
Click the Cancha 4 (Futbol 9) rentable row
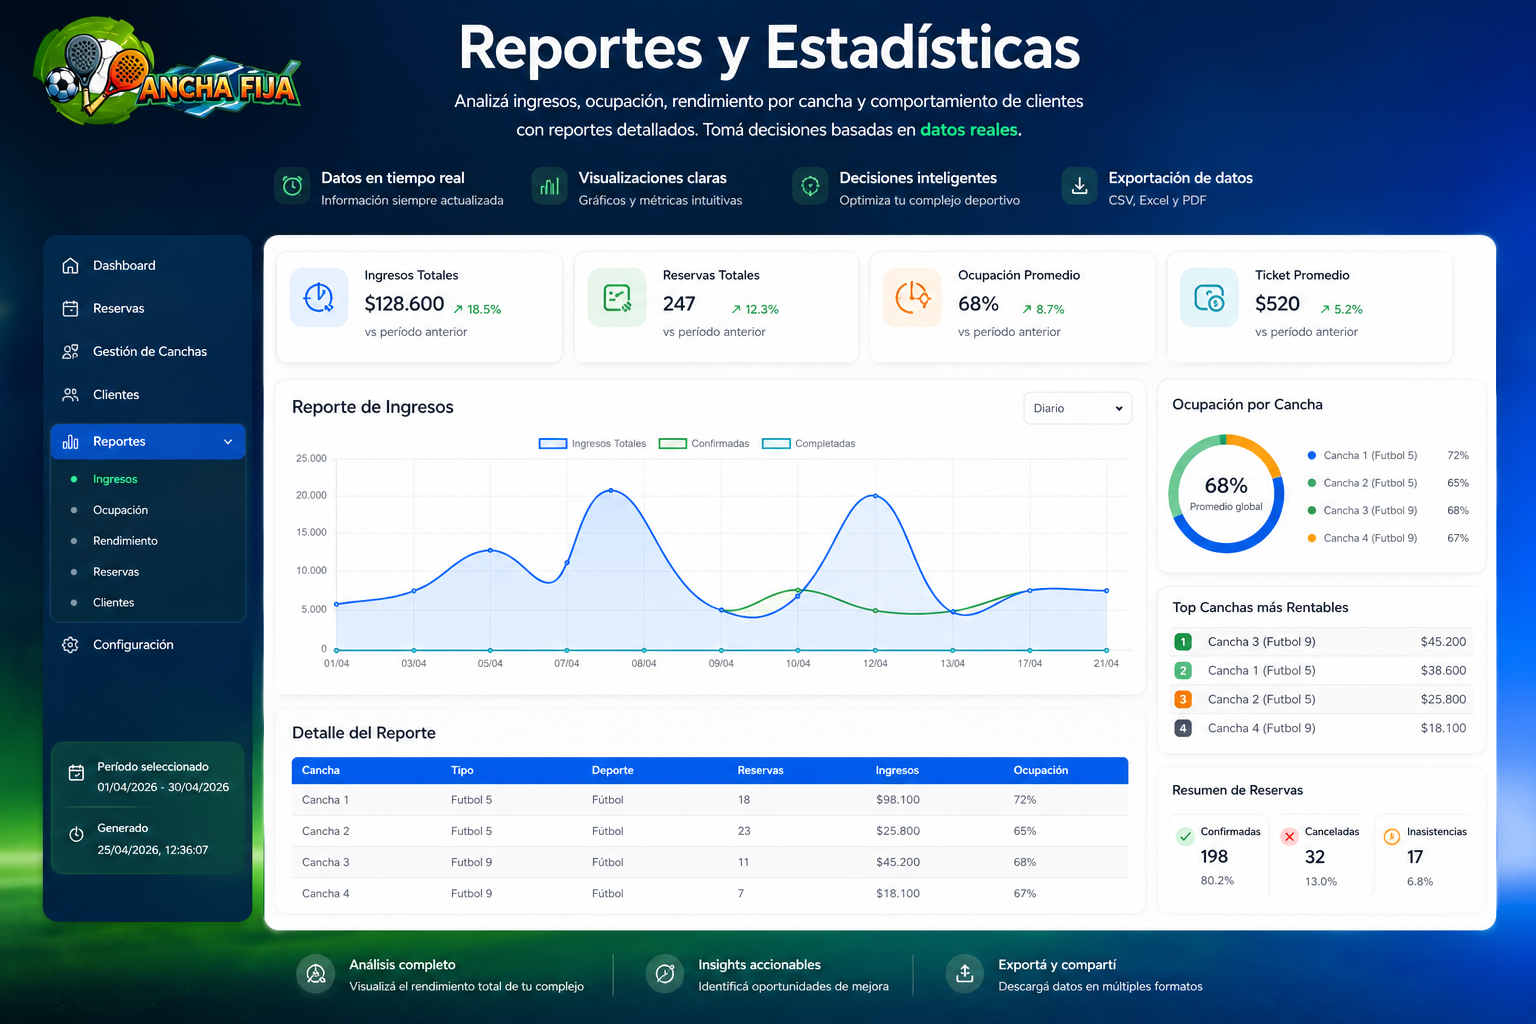tap(1320, 728)
